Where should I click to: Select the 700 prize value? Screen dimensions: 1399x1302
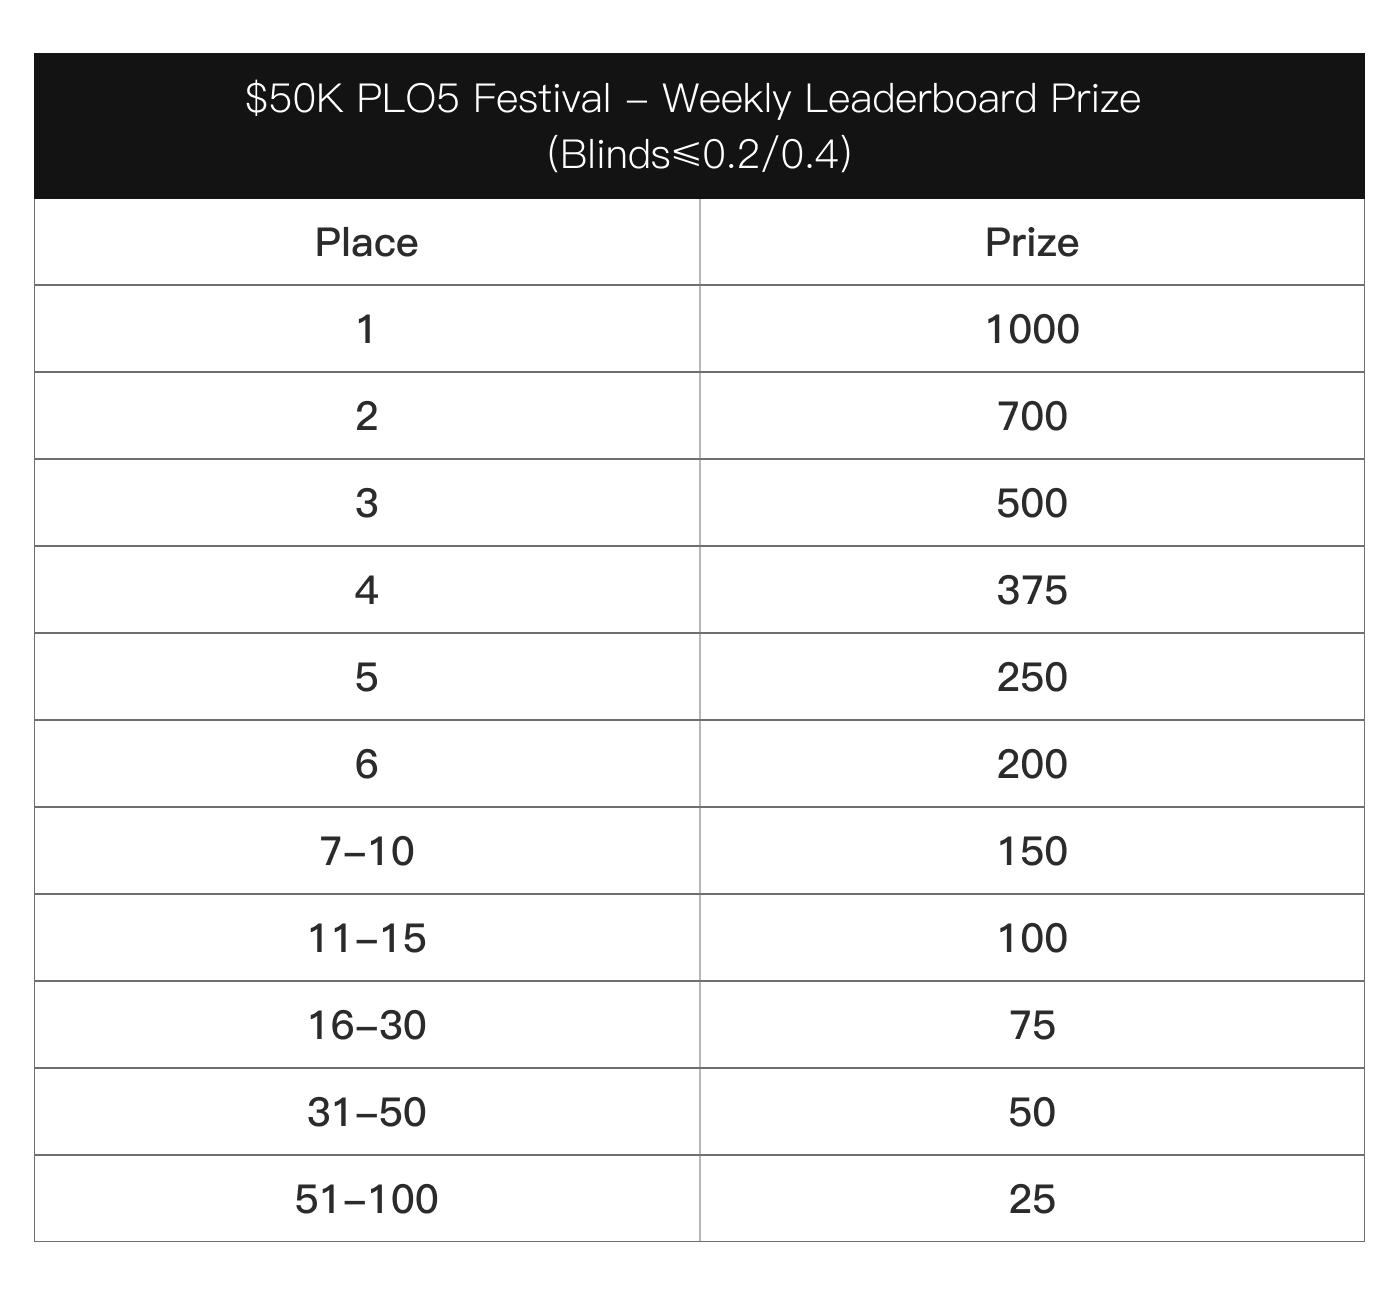1032,416
